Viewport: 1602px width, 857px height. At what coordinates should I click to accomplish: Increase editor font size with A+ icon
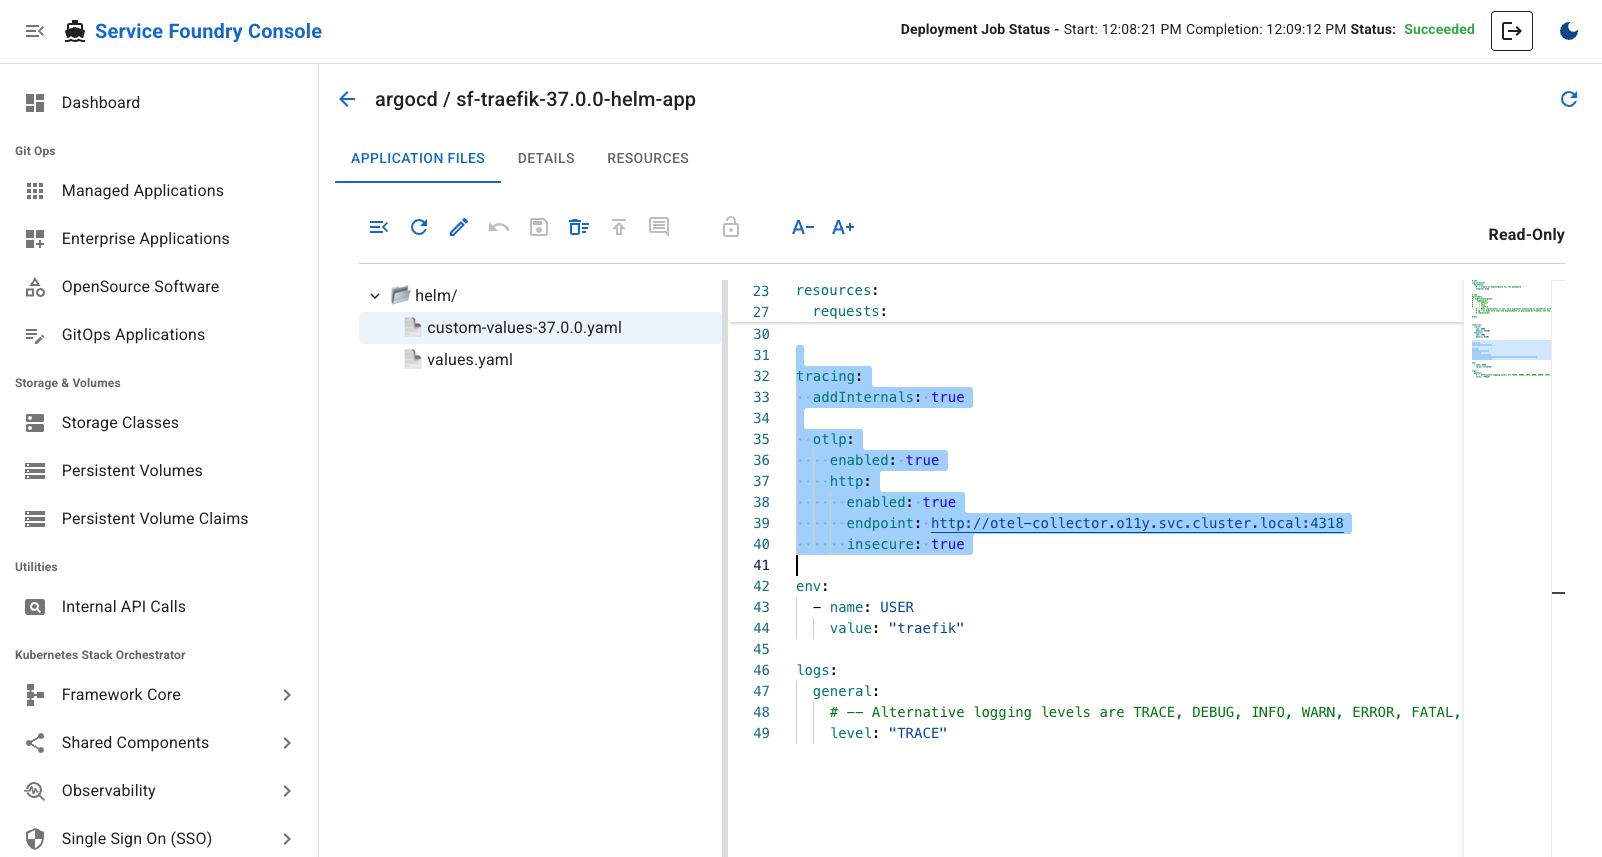(843, 227)
